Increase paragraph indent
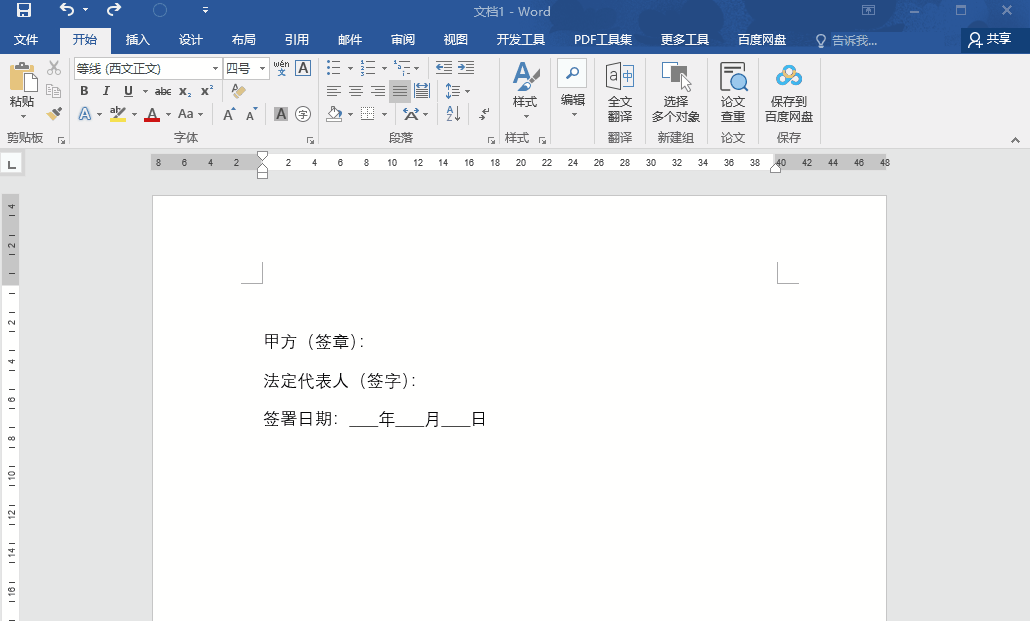 (466, 68)
